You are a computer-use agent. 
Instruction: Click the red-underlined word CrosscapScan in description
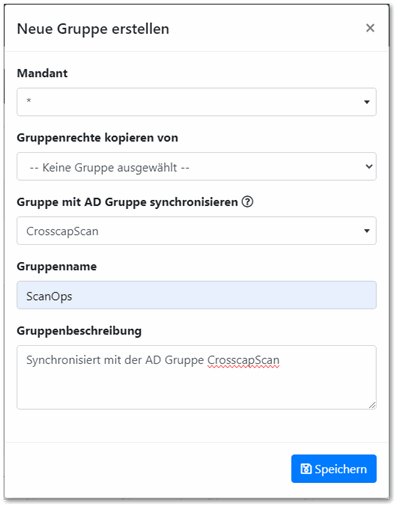[243, 360]
